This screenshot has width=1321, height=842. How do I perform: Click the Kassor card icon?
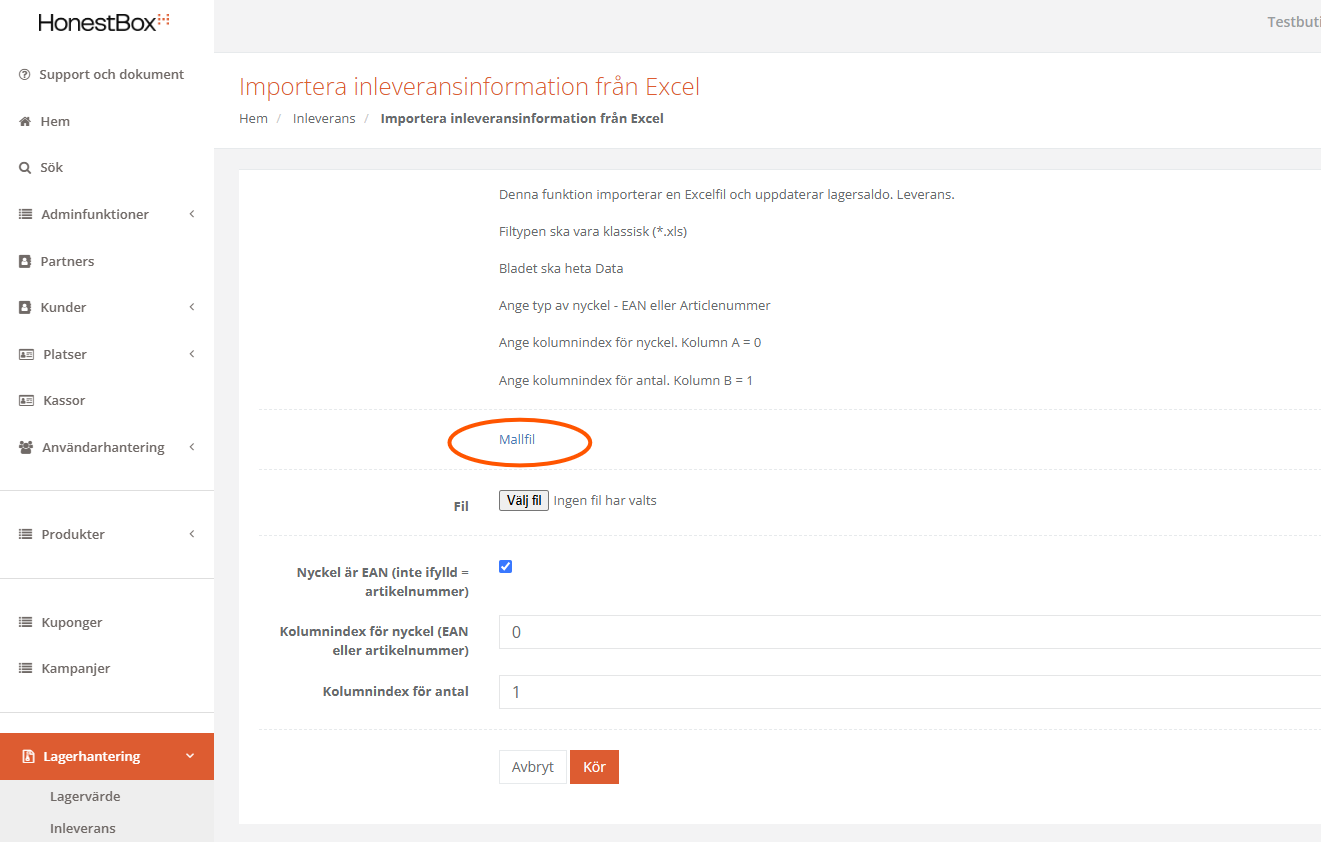(x=26, y=401)
